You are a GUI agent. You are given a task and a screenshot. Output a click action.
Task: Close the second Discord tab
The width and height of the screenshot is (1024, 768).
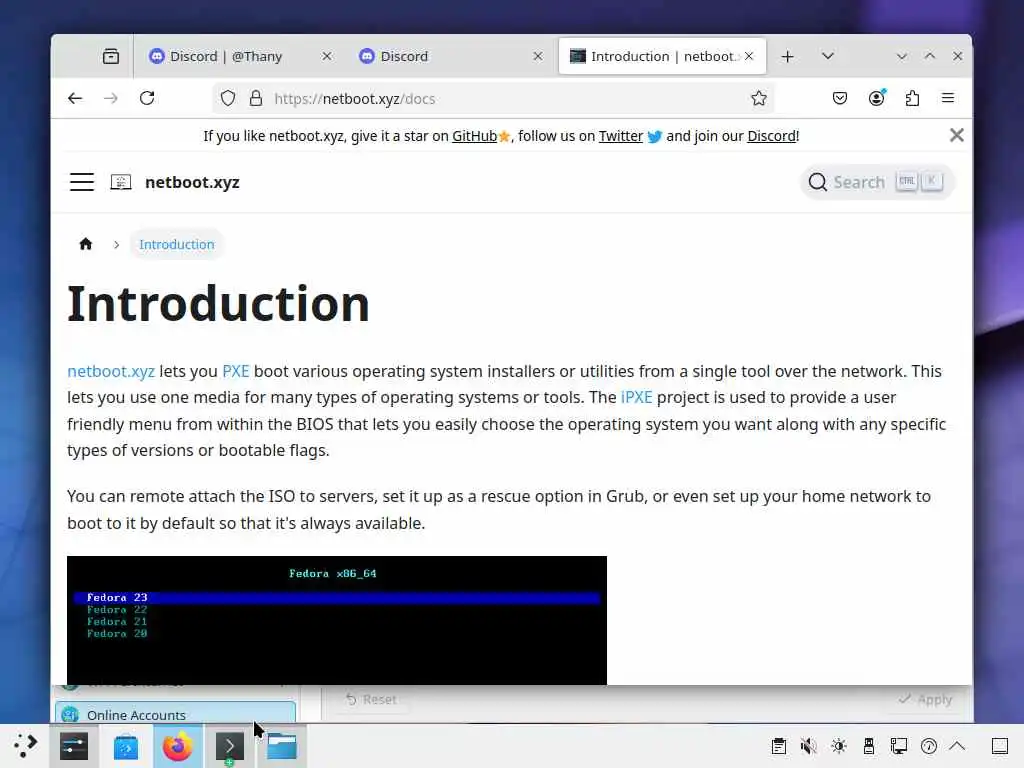coord(537,56)
